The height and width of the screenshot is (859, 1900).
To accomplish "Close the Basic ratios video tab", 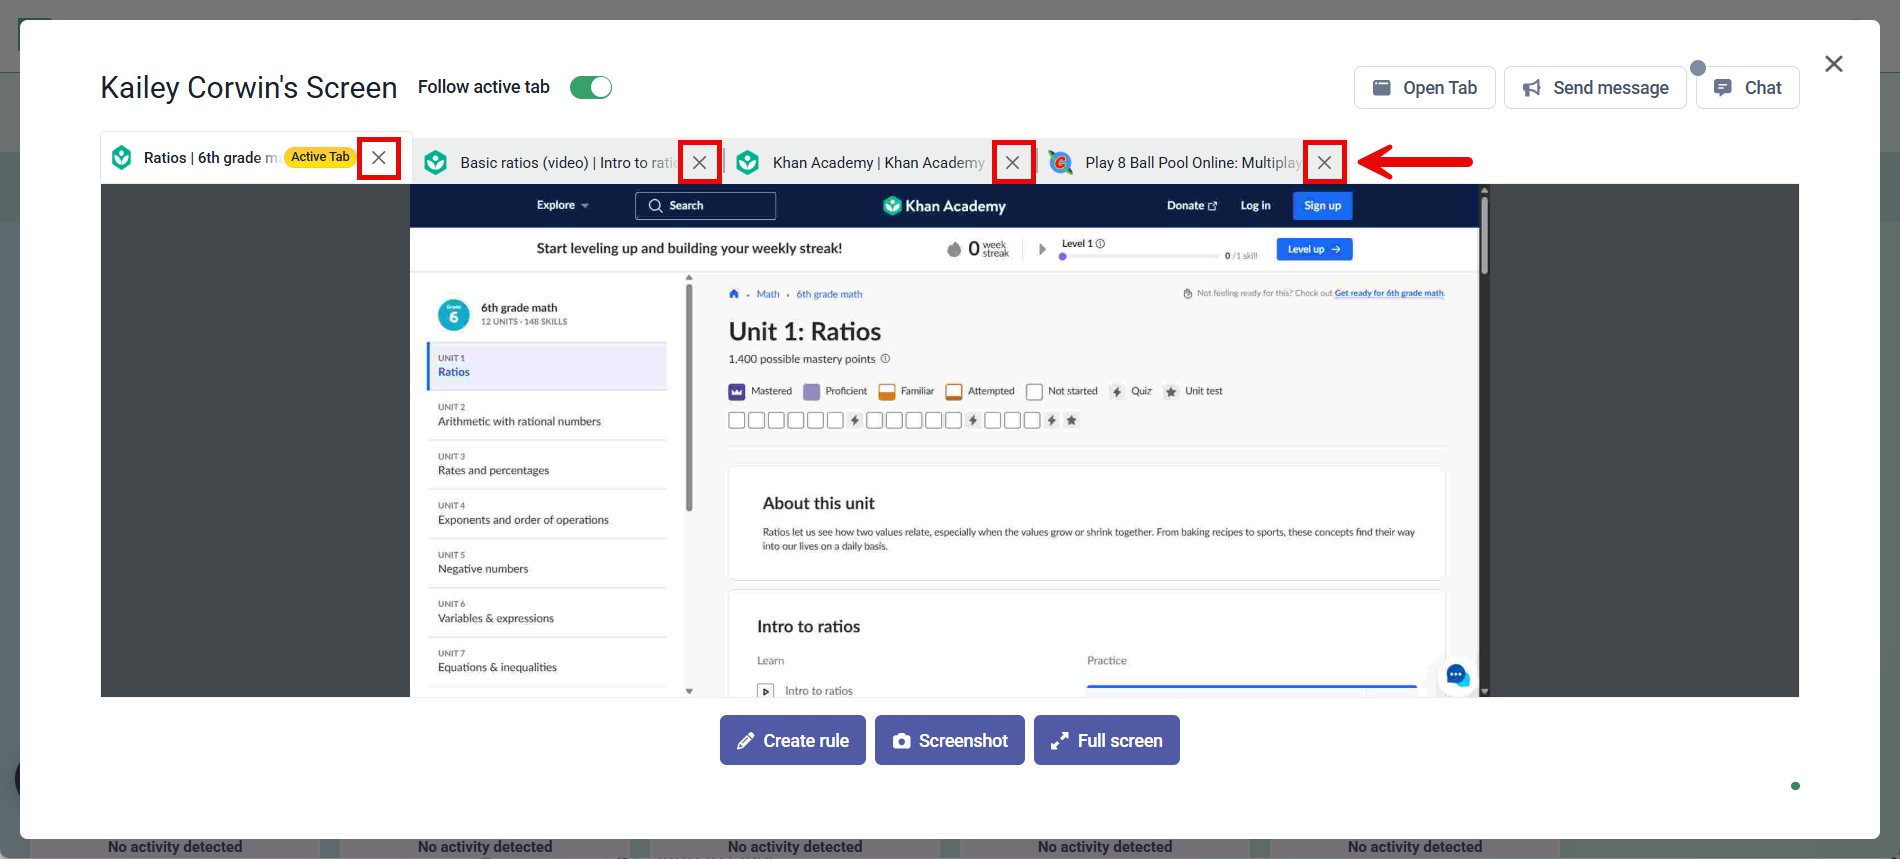I will (700, 162).
